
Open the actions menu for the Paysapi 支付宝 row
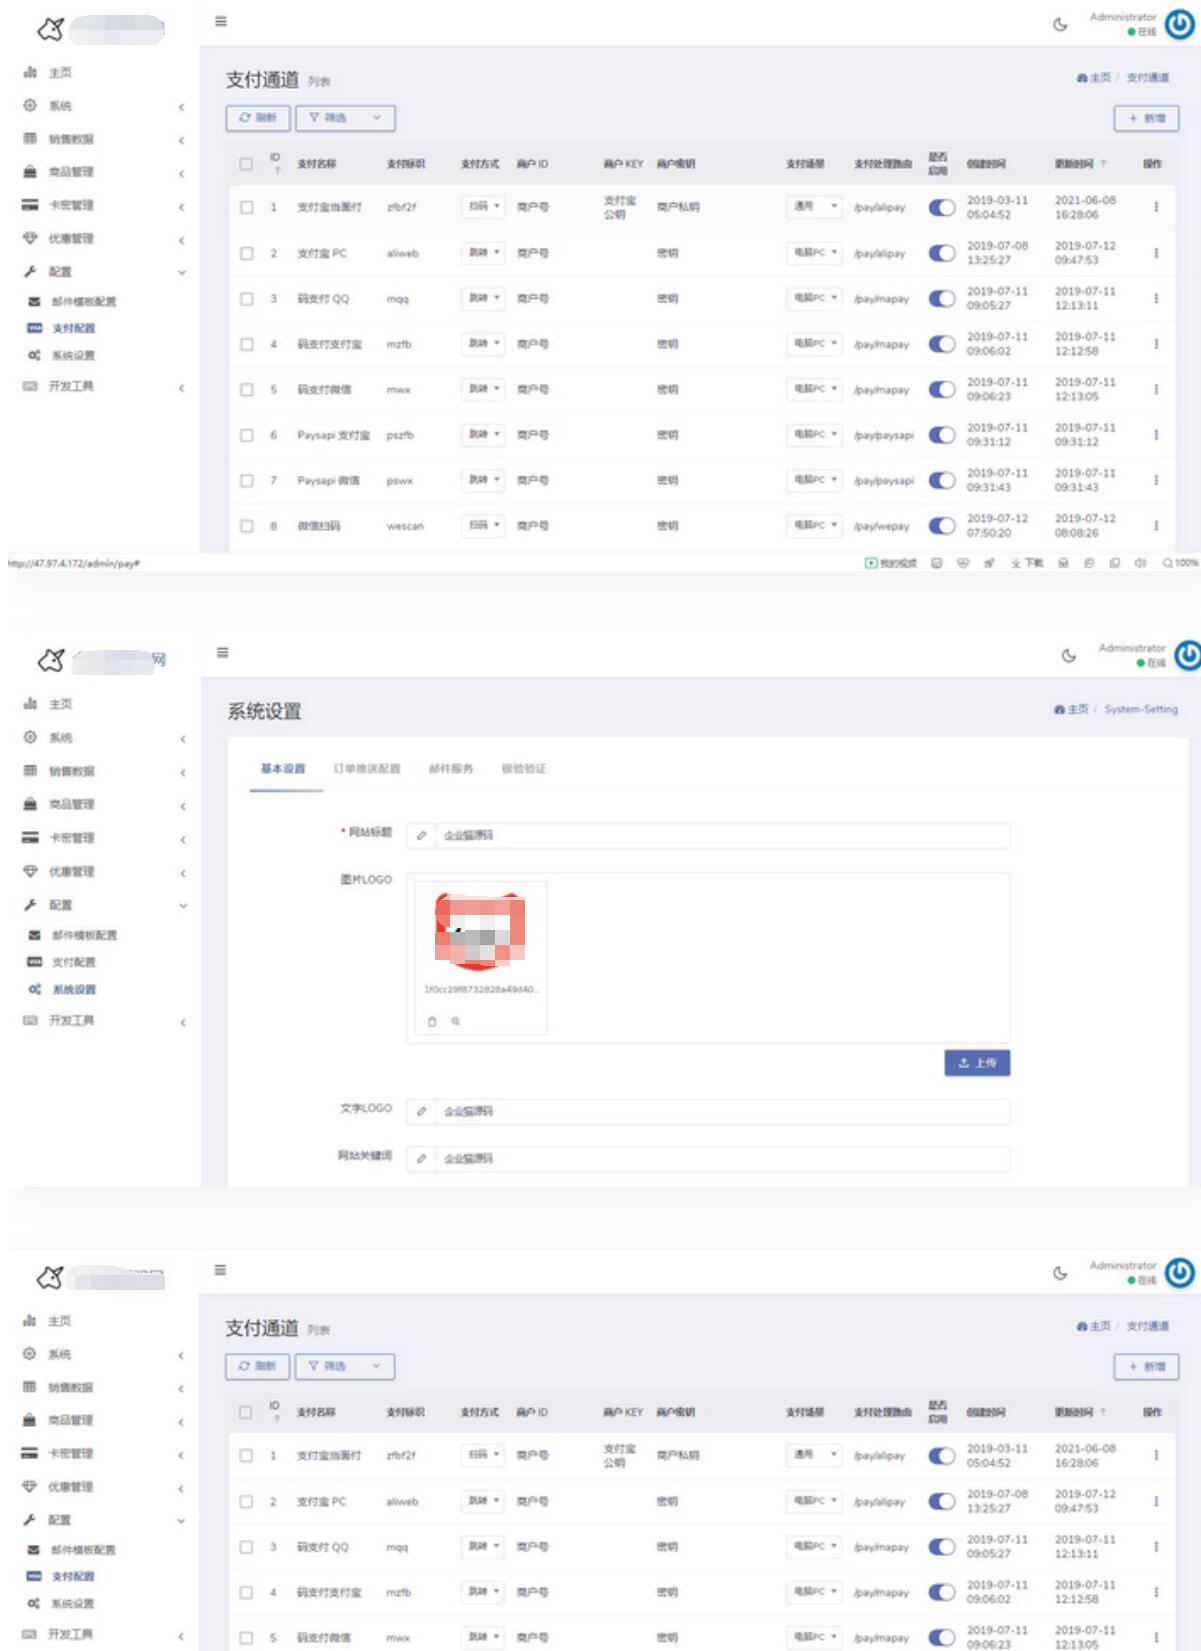point(1156,435)
